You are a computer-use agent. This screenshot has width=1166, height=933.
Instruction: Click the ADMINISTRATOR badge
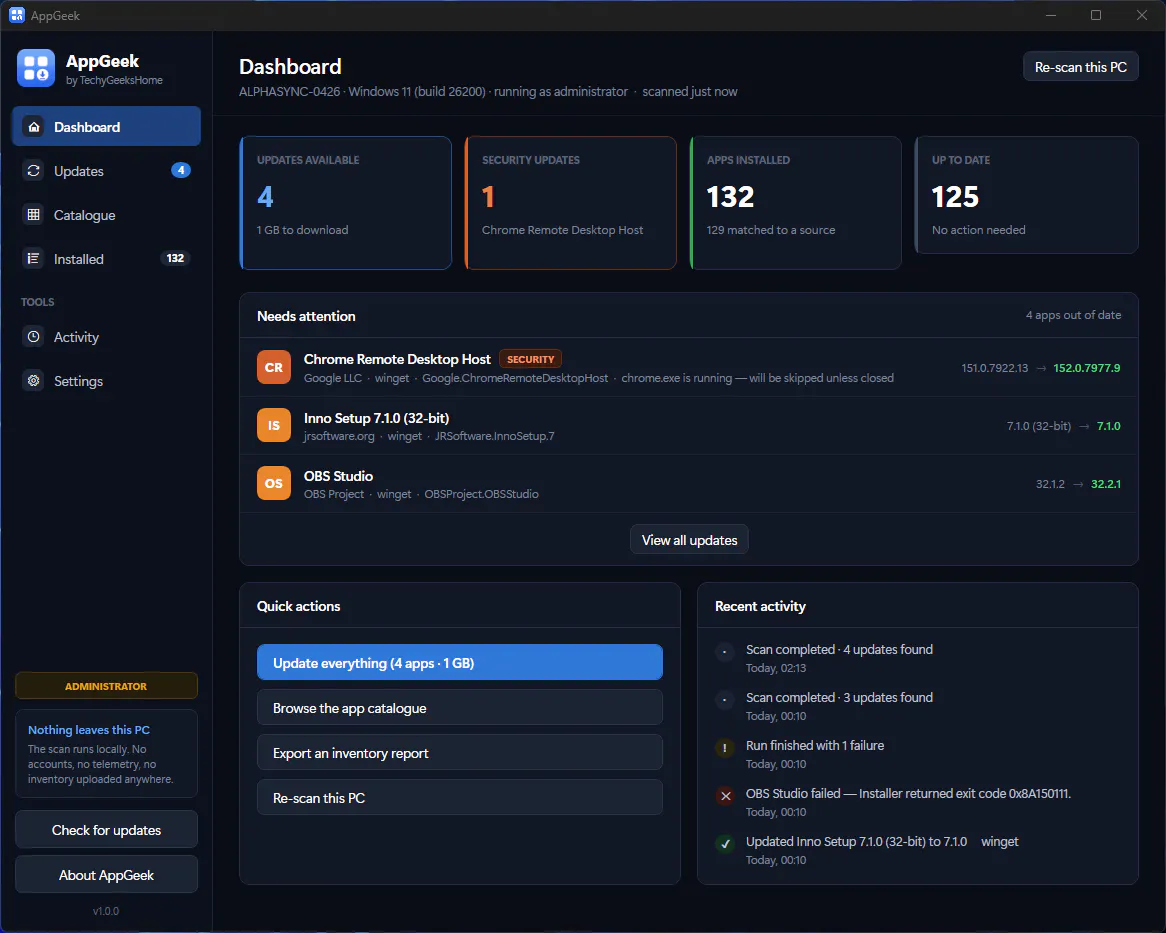106,685
